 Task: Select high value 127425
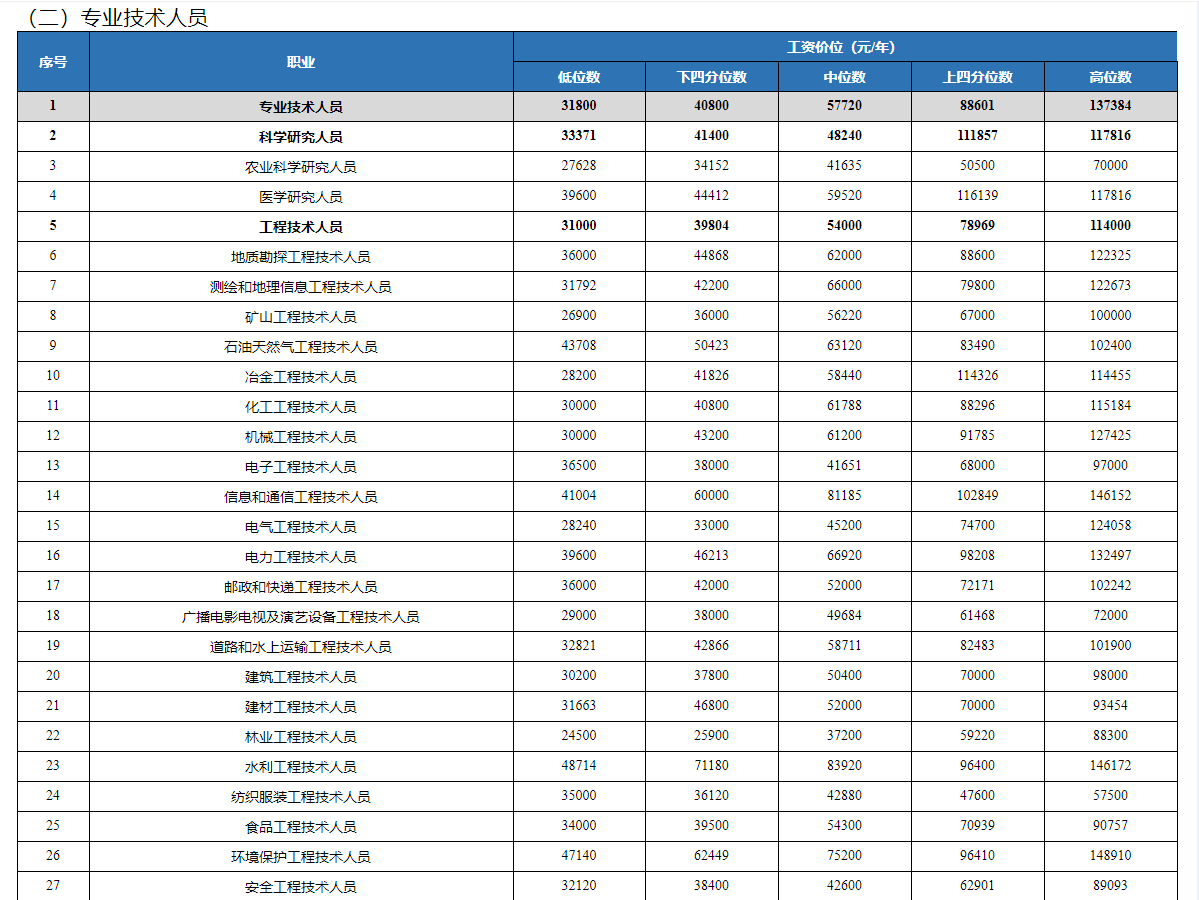point(1110,435)
